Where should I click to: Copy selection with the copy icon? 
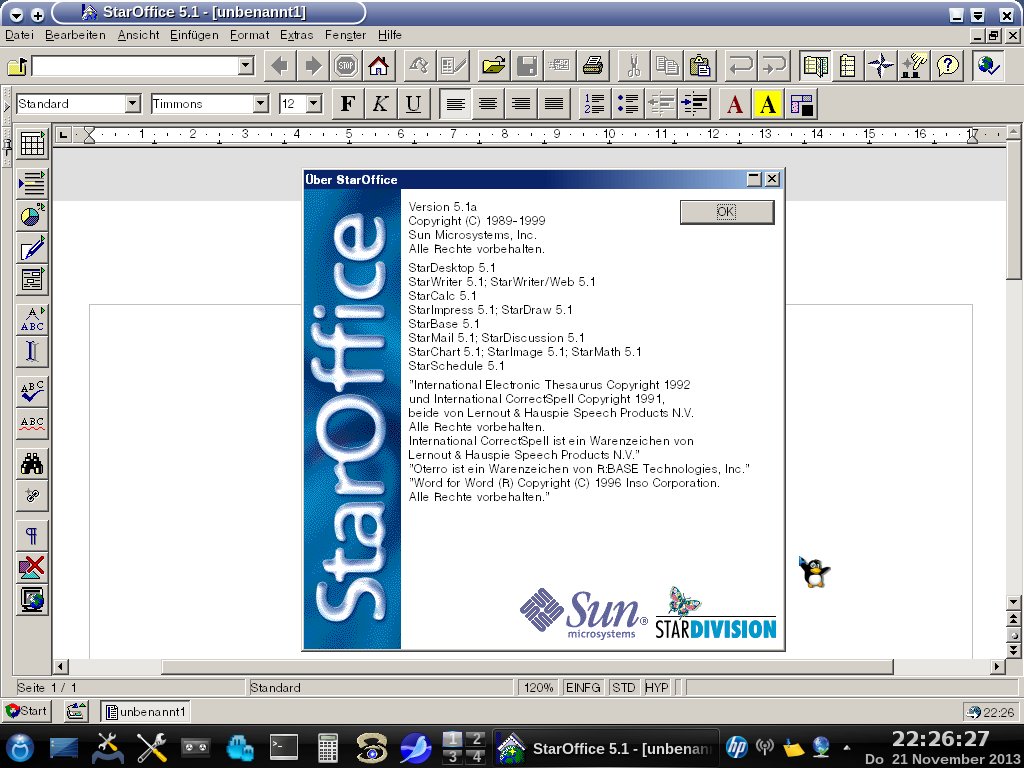pyautogui.click(x=667, y=65)
